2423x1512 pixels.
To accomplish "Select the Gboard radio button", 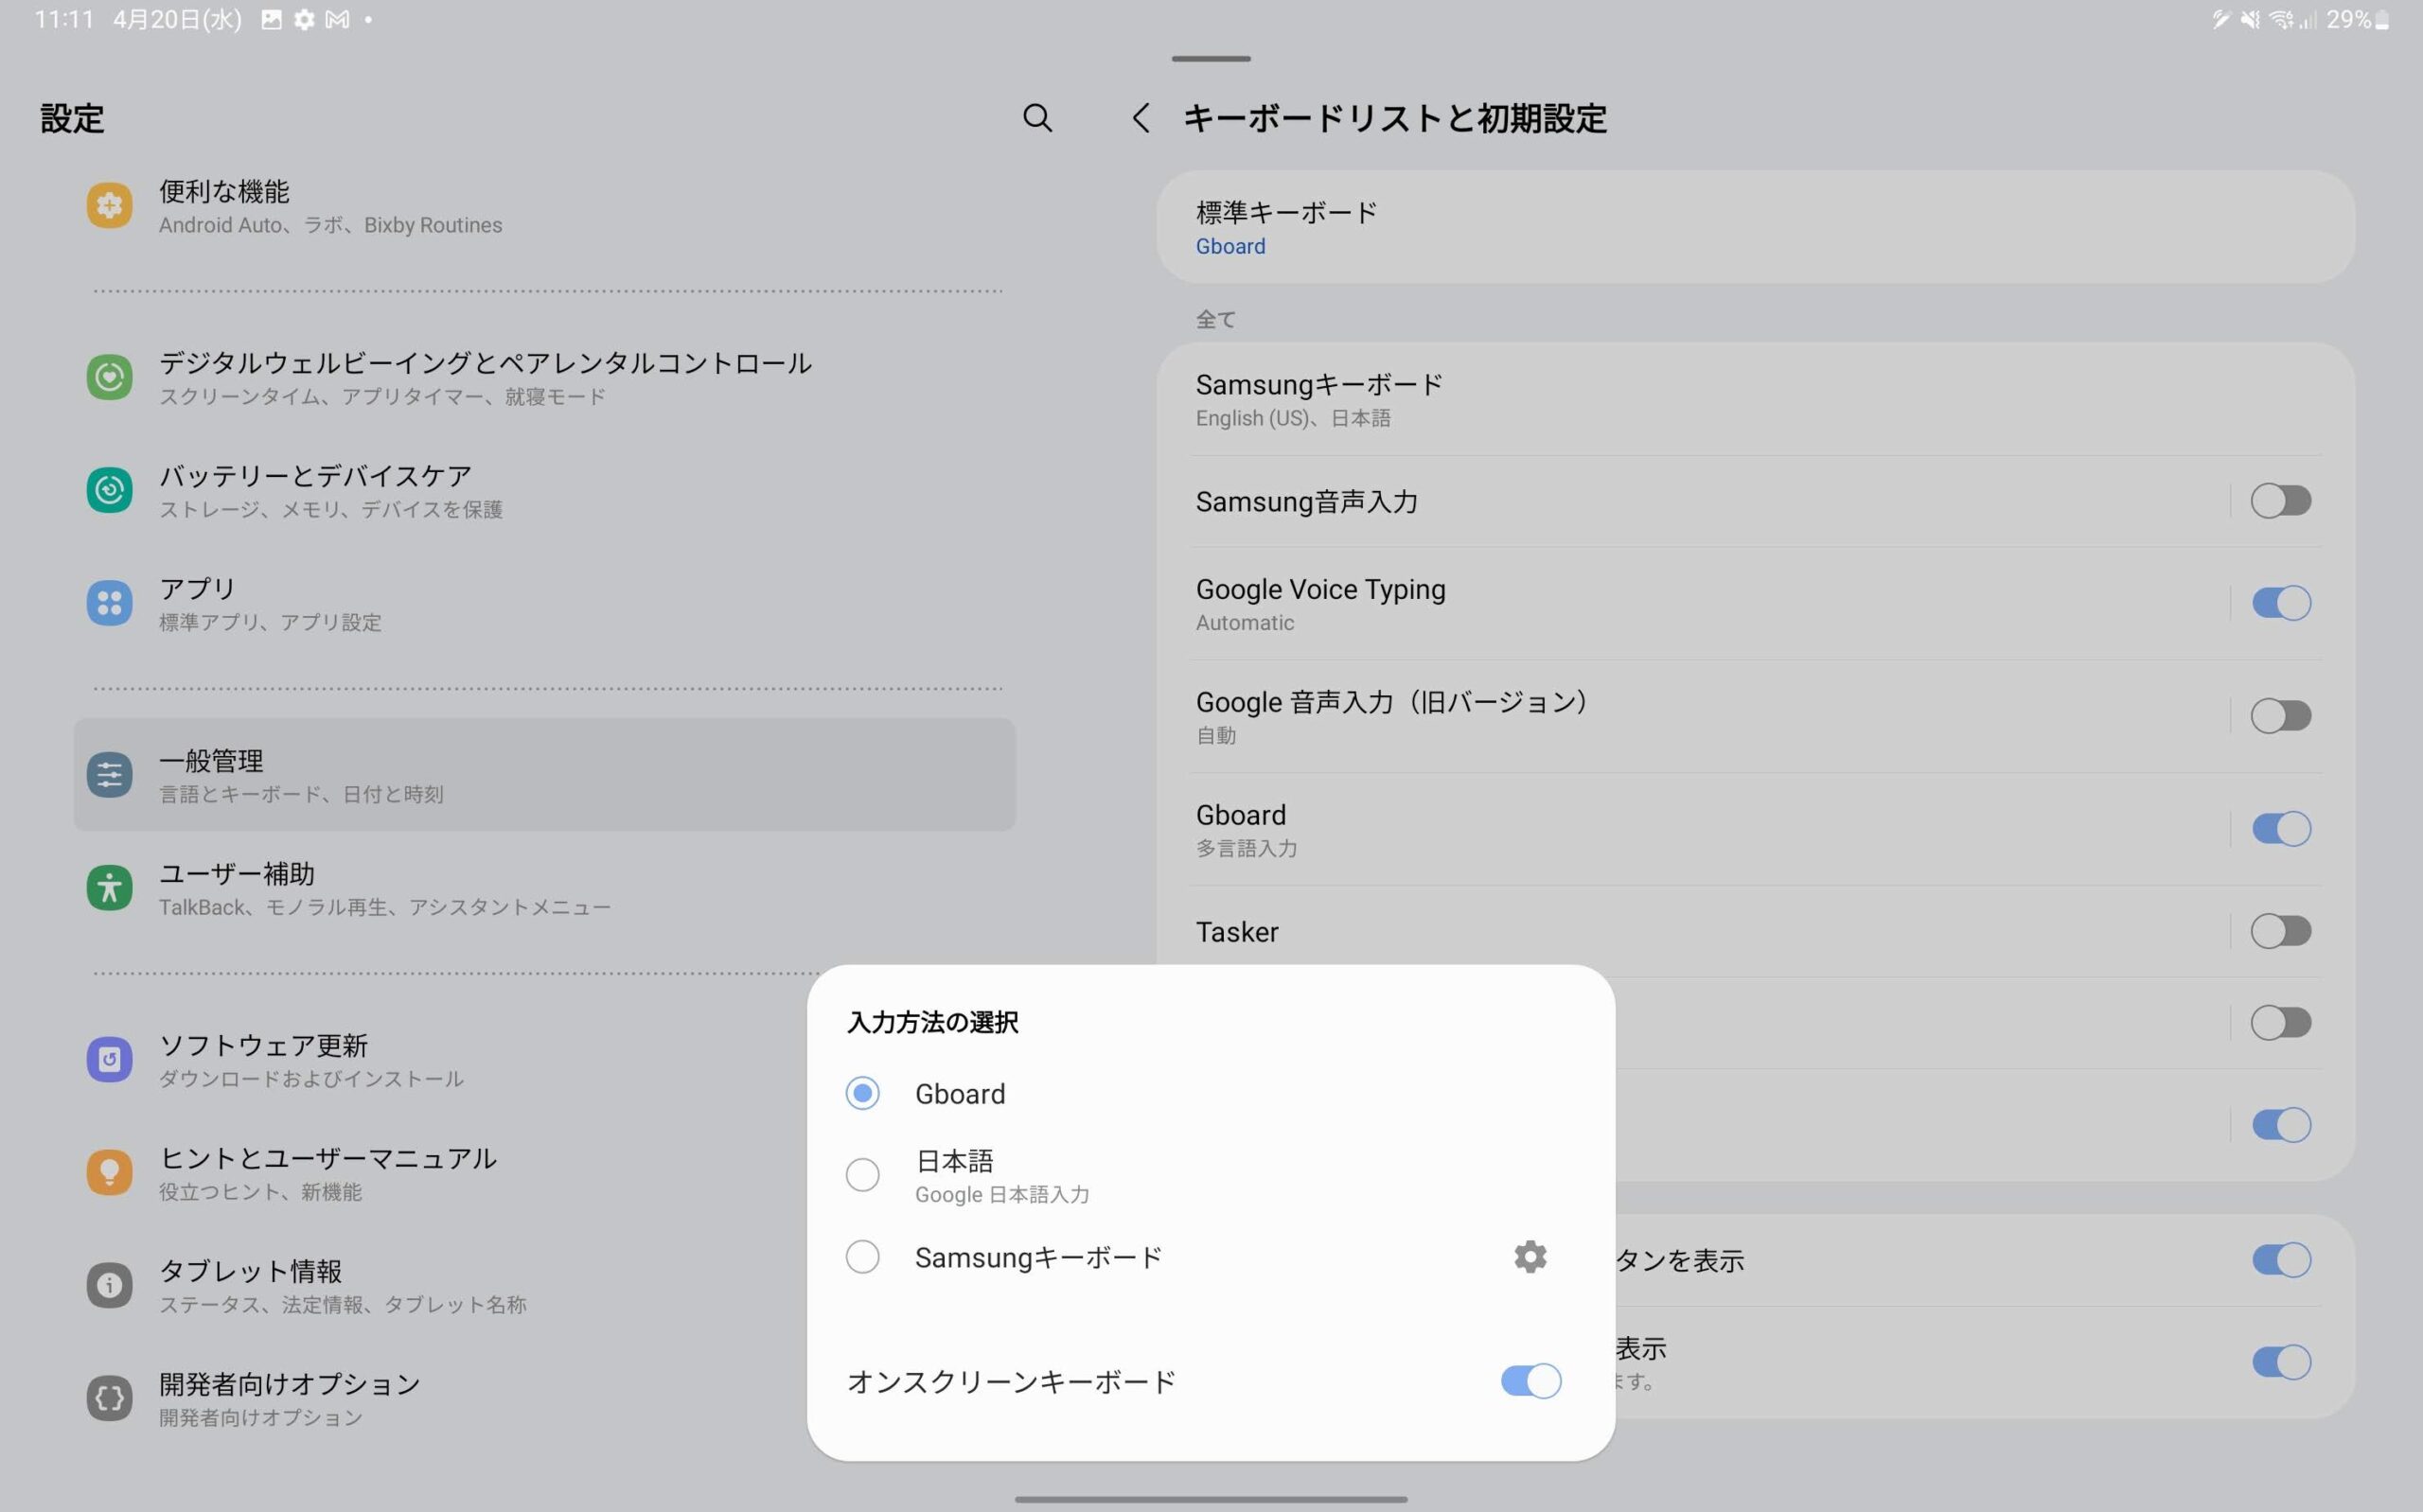I will click(862, 1093).
